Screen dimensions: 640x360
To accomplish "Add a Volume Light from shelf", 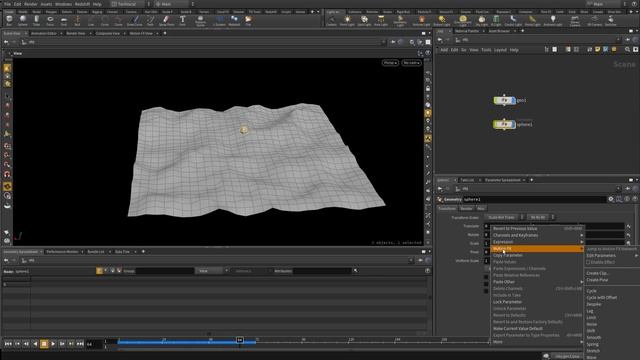I will coord(422,20).
